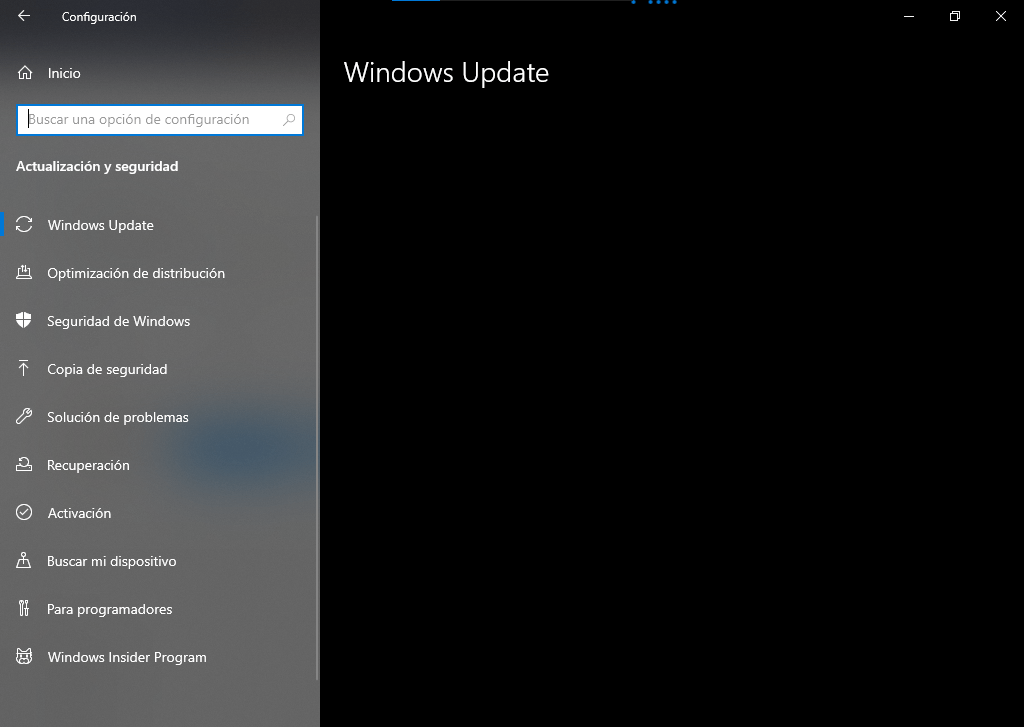Screen dimensions: 1024x727
Task: Click the Windows Insider Program cat icon
Action: (24, 656)
